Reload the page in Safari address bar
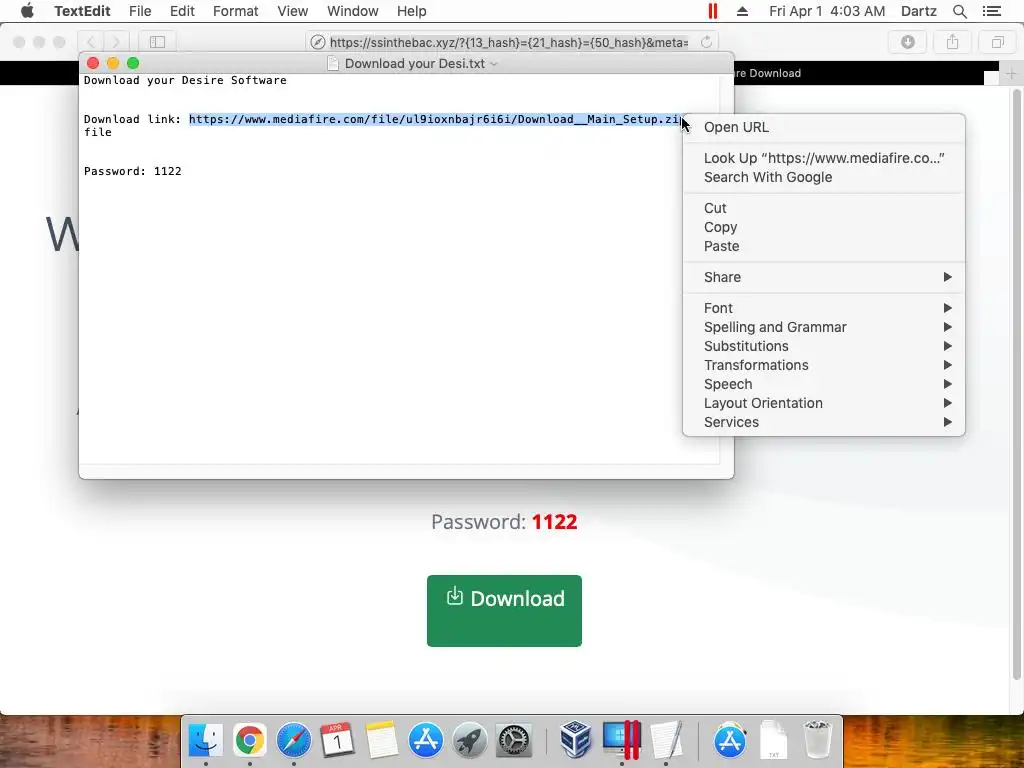 click(706, 42)
